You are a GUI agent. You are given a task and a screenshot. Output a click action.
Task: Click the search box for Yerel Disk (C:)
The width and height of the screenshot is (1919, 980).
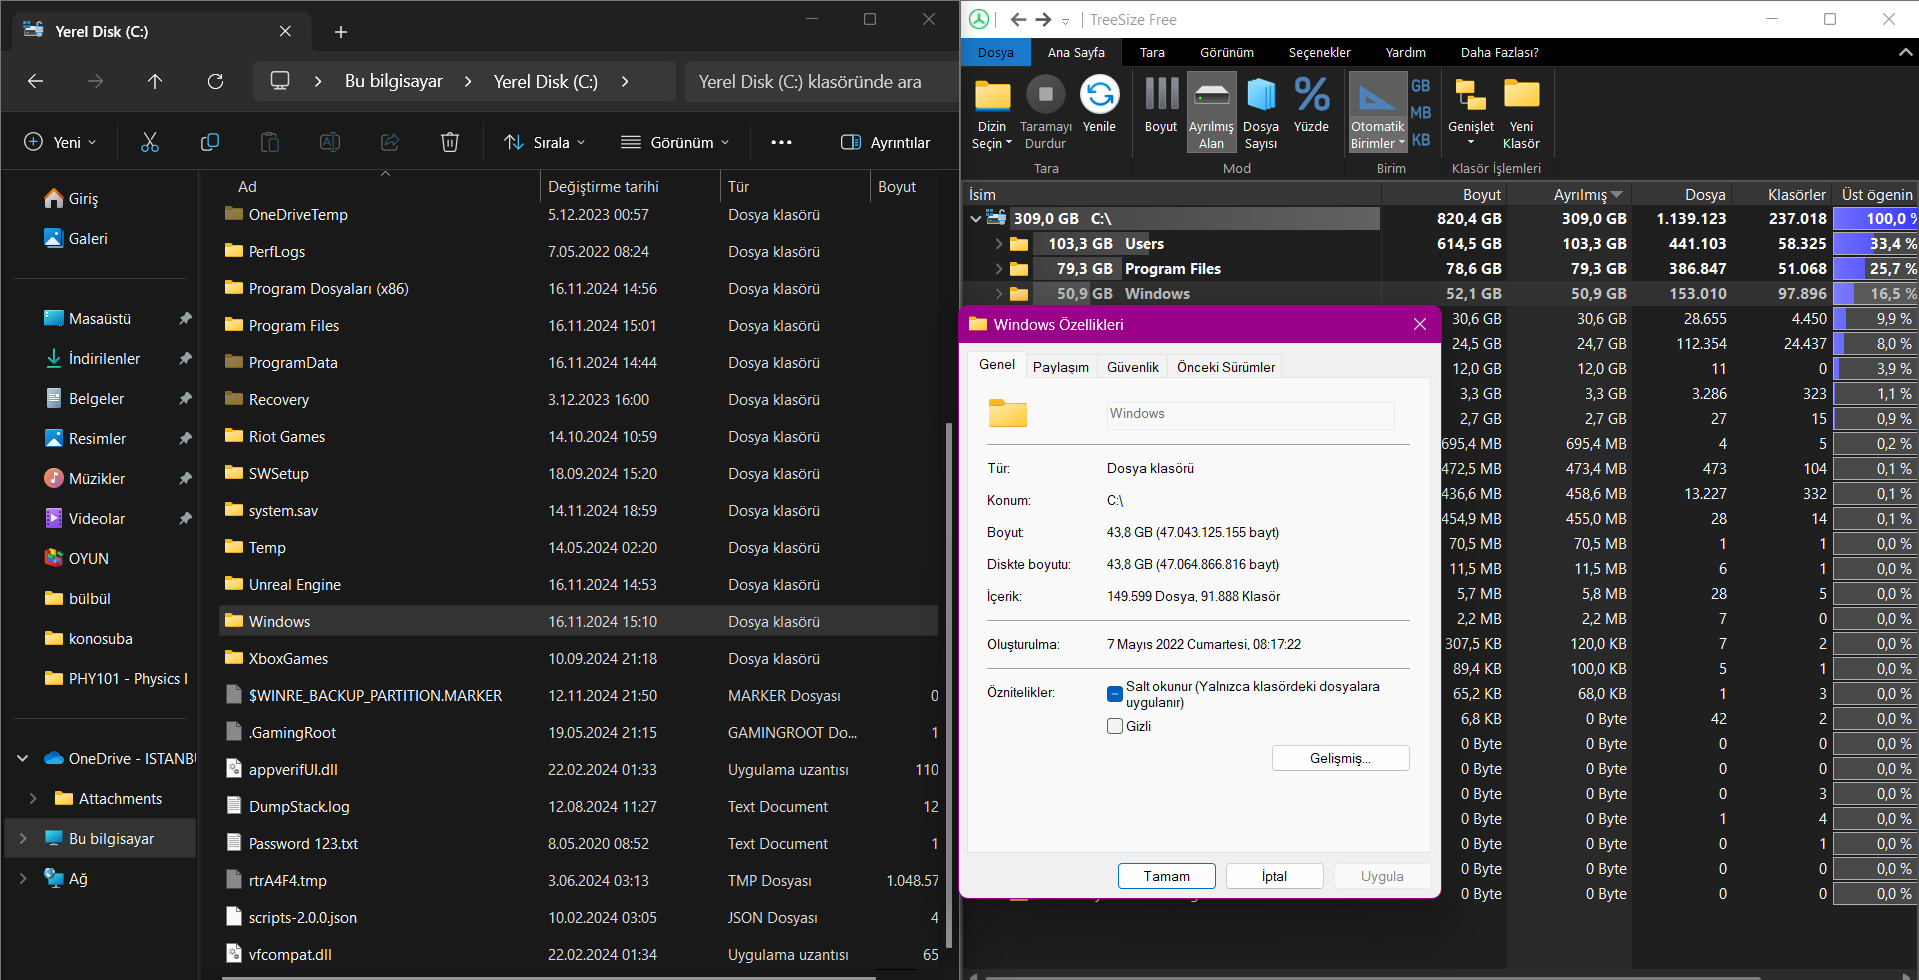point(820,81)
